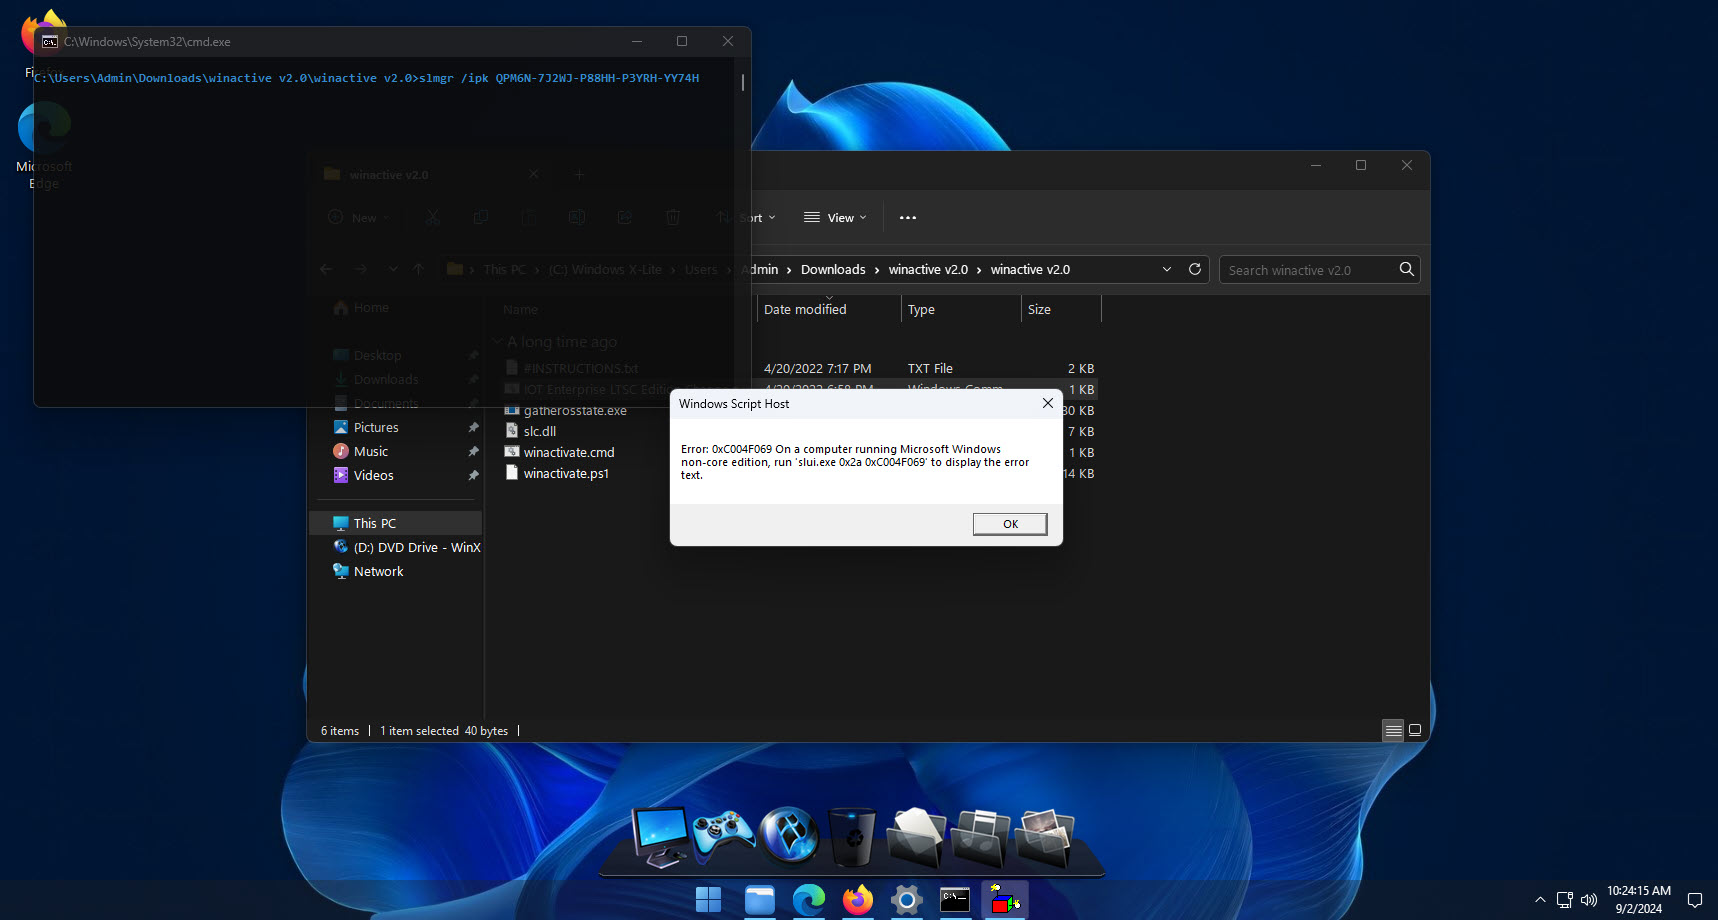Open the See more ellipsis menu
Viewport: 1718px width, 920px height.
pyautogui.click(x=907, y=218)
